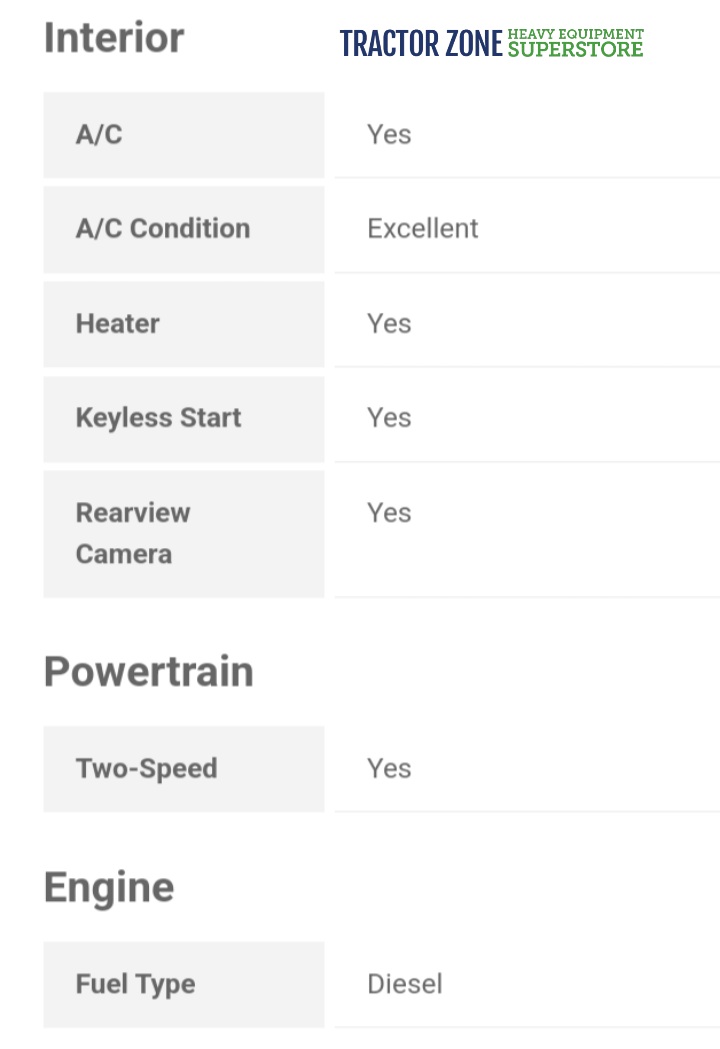Click the Heater label cell
720x1049 pixels.
(x=183, y=324)
